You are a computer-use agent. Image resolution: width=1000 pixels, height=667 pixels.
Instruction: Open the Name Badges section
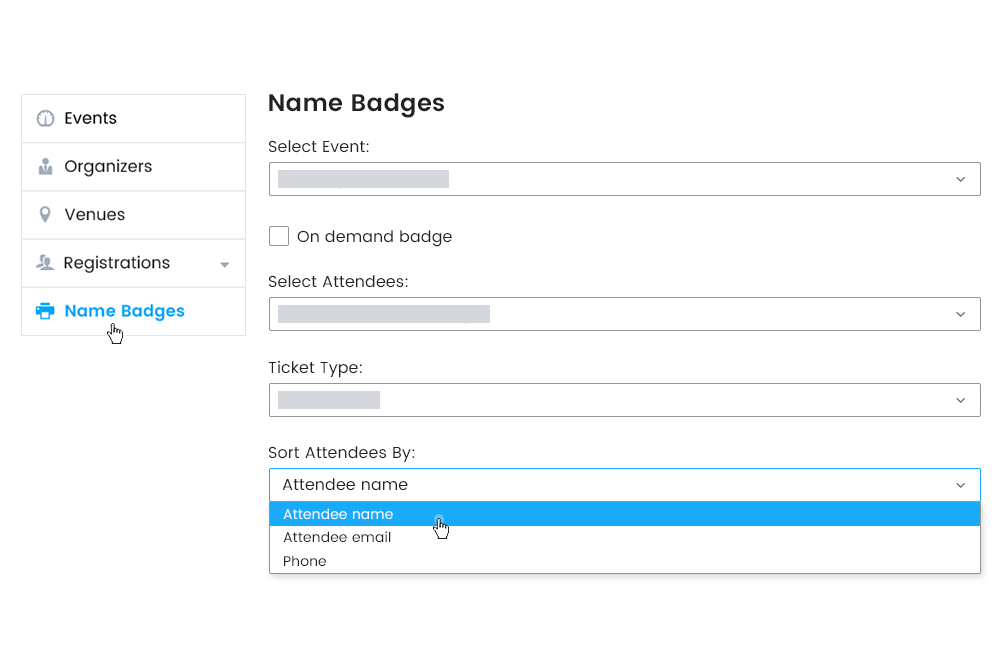pyautogui.click(x=124, y=311)
